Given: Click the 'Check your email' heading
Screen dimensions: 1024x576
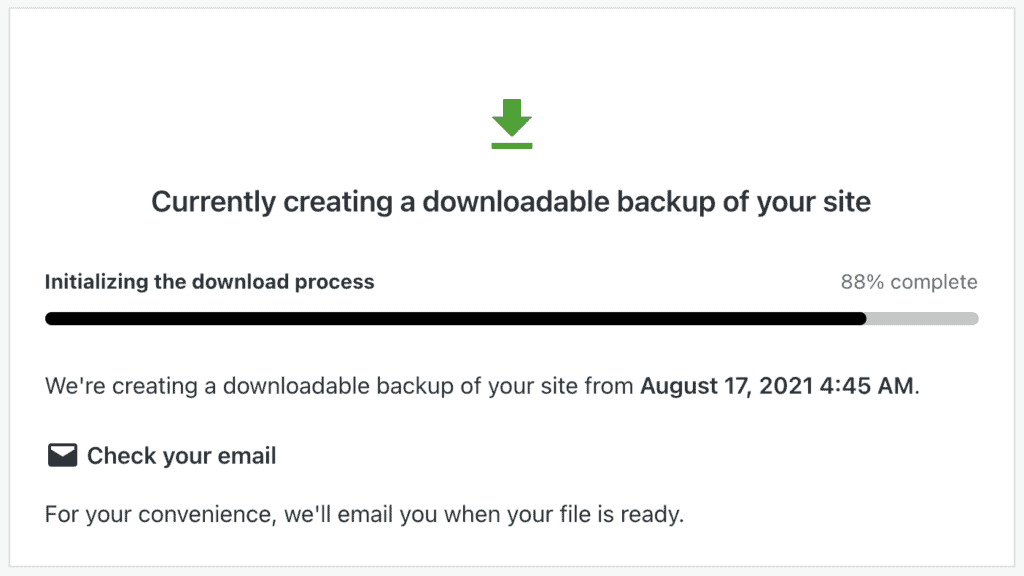Looking at the screenshot, I should pos(182,456).
